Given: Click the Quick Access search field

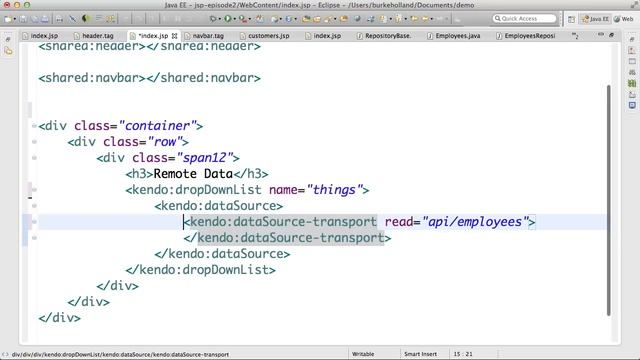Looking at the screenshot, I should 524,19.
